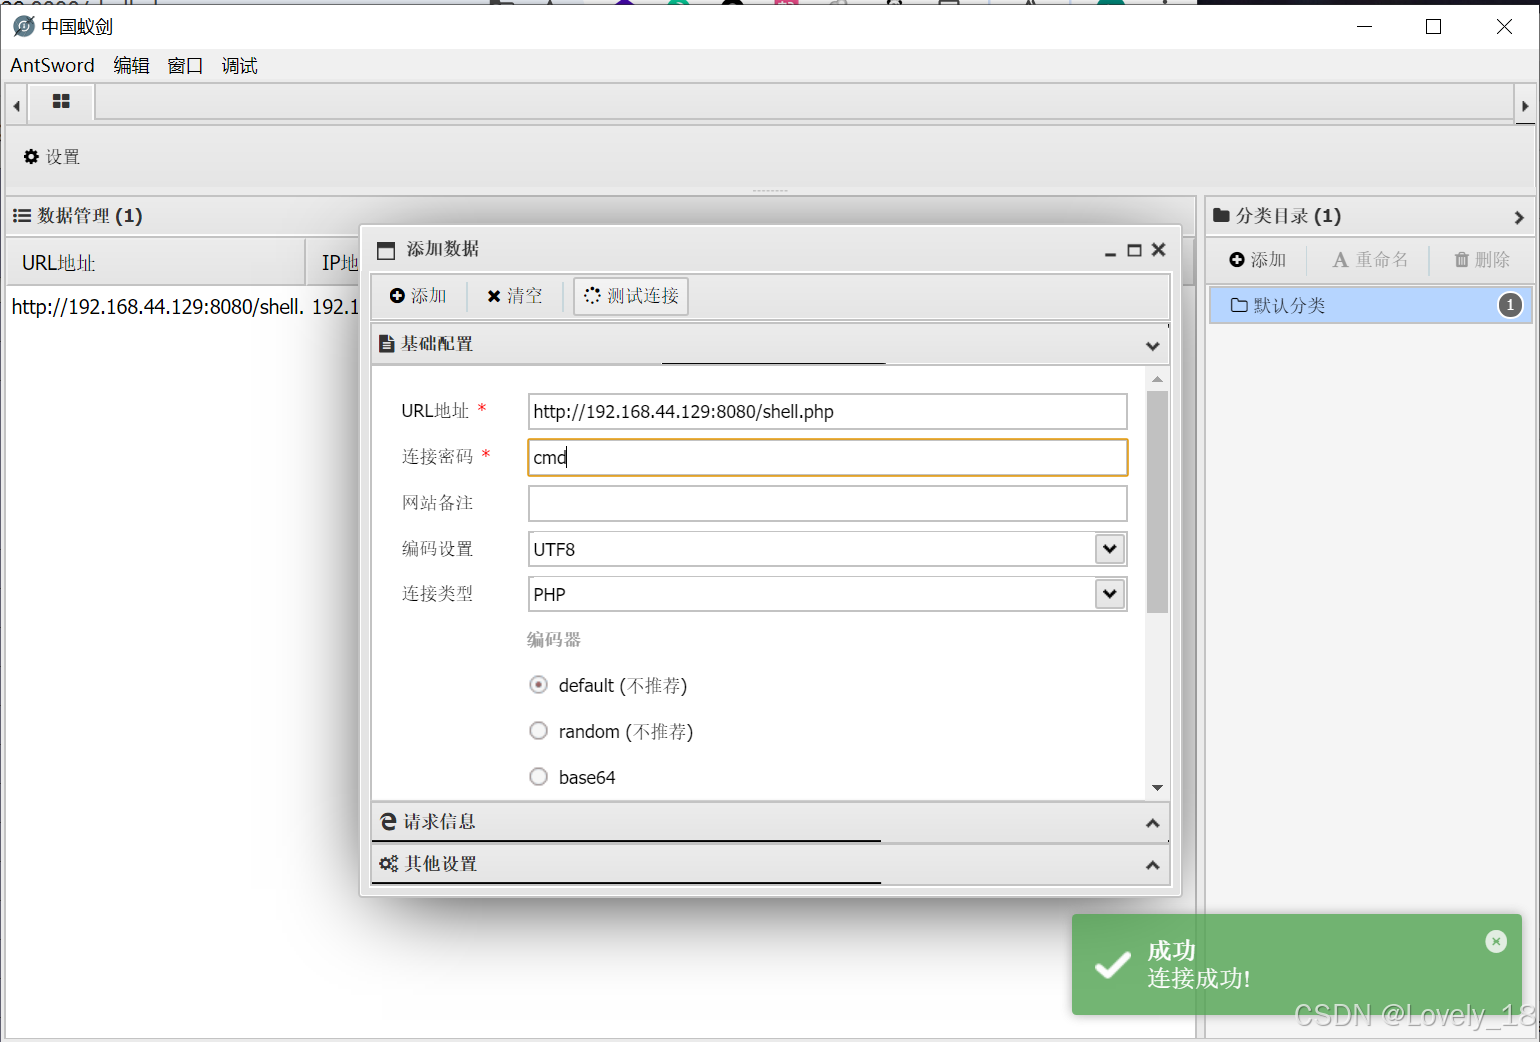The height and width of the screenshot is (1042, 1540).
Task: Close the 添加数据 dialog
Action: [x=1159, y=249]
